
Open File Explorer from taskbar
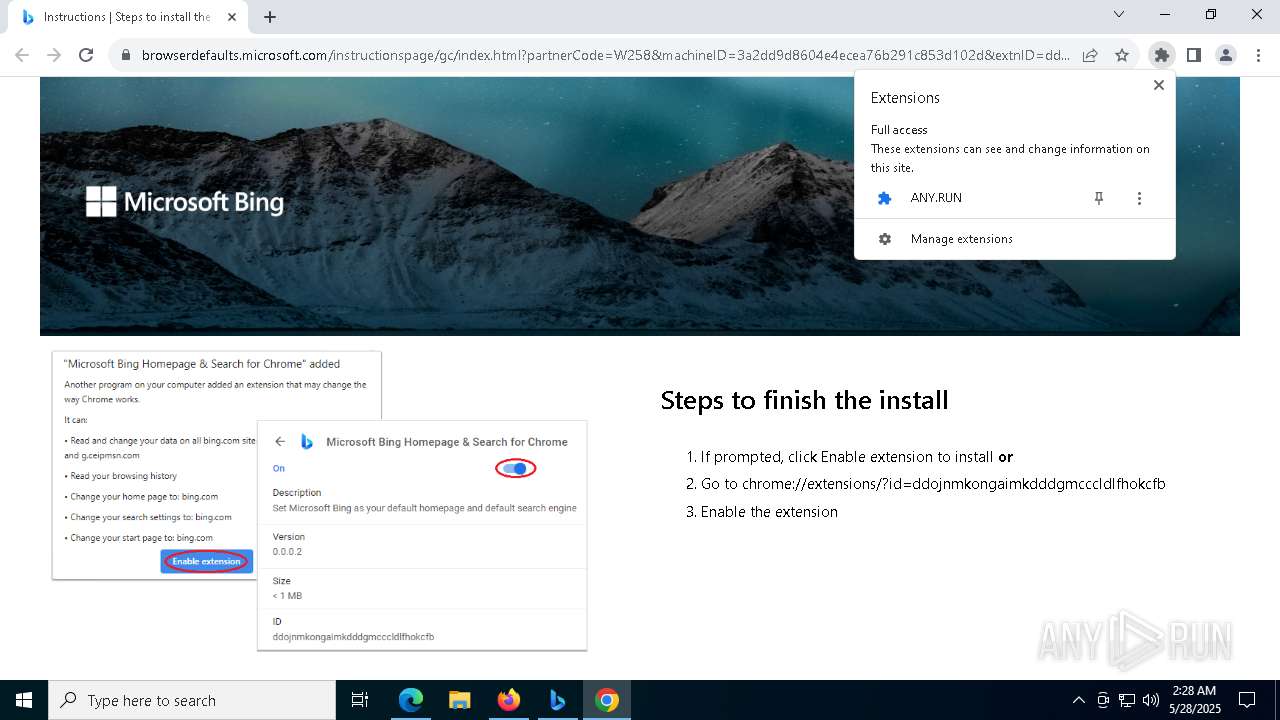coord(460,700)
